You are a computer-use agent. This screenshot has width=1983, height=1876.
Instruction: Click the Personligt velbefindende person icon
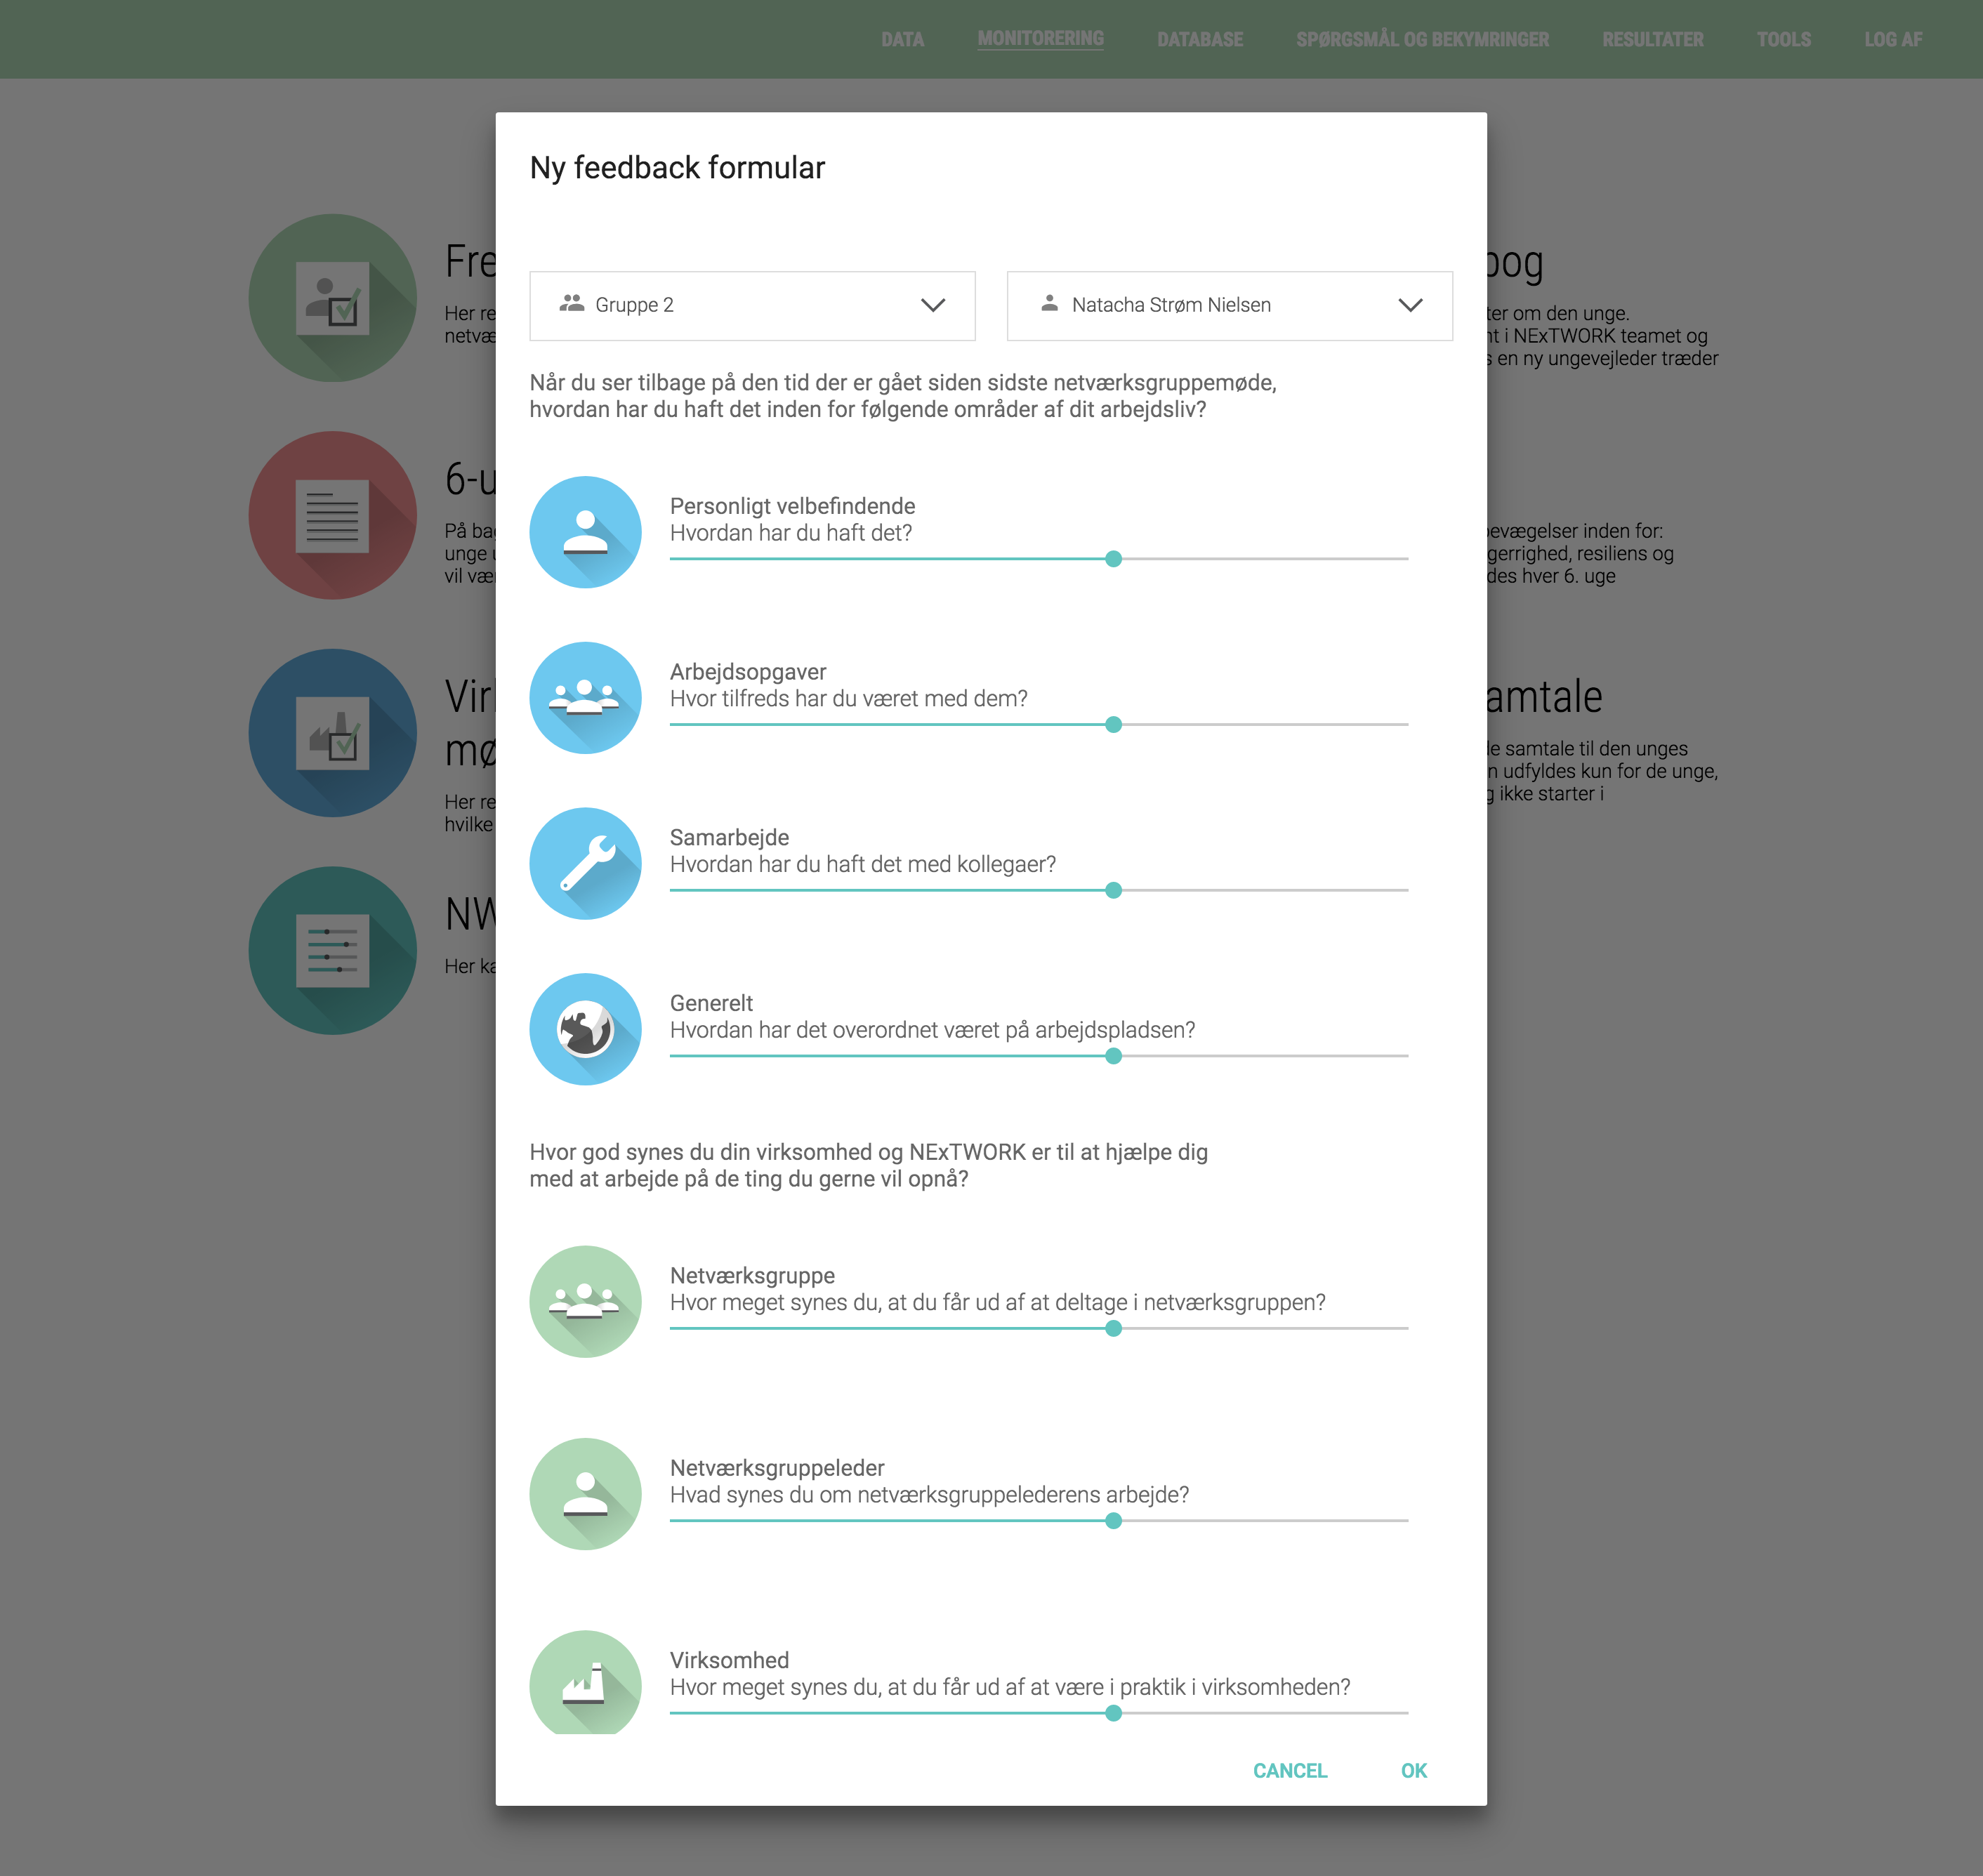click(x=586, y=533)
